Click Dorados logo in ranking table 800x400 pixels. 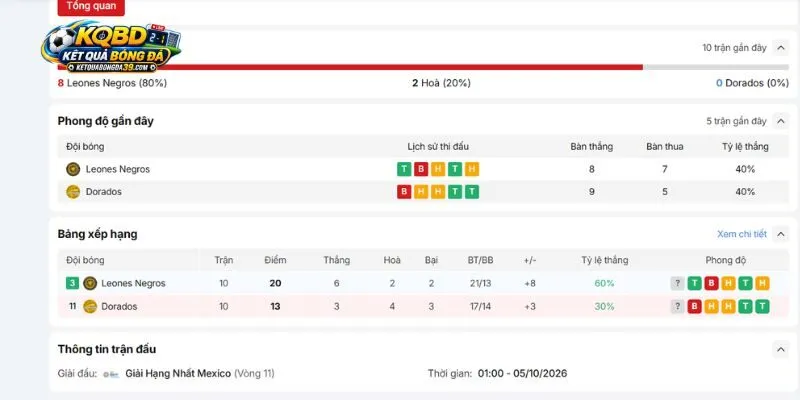coord(90,307)
